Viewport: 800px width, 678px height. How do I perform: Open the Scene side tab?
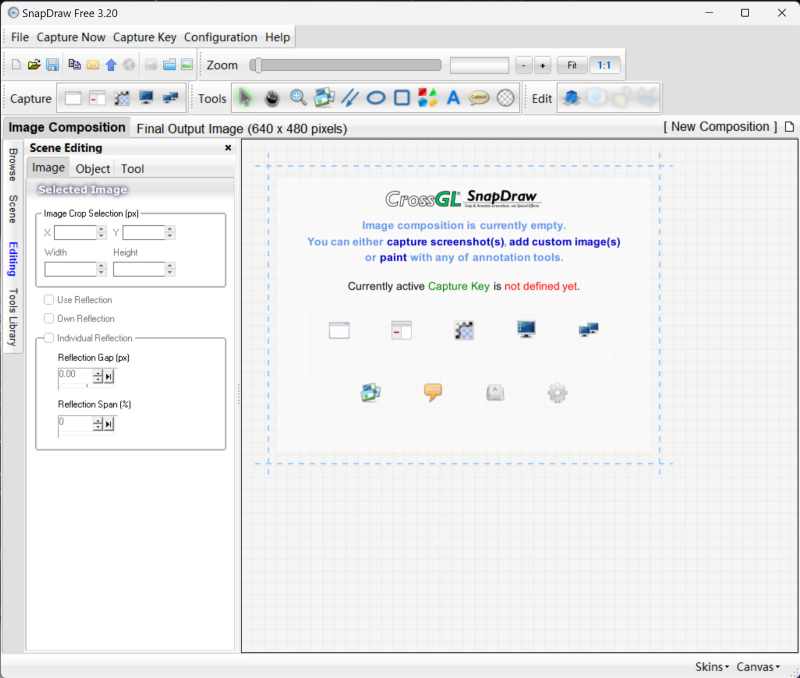click(x=13, y=209)
